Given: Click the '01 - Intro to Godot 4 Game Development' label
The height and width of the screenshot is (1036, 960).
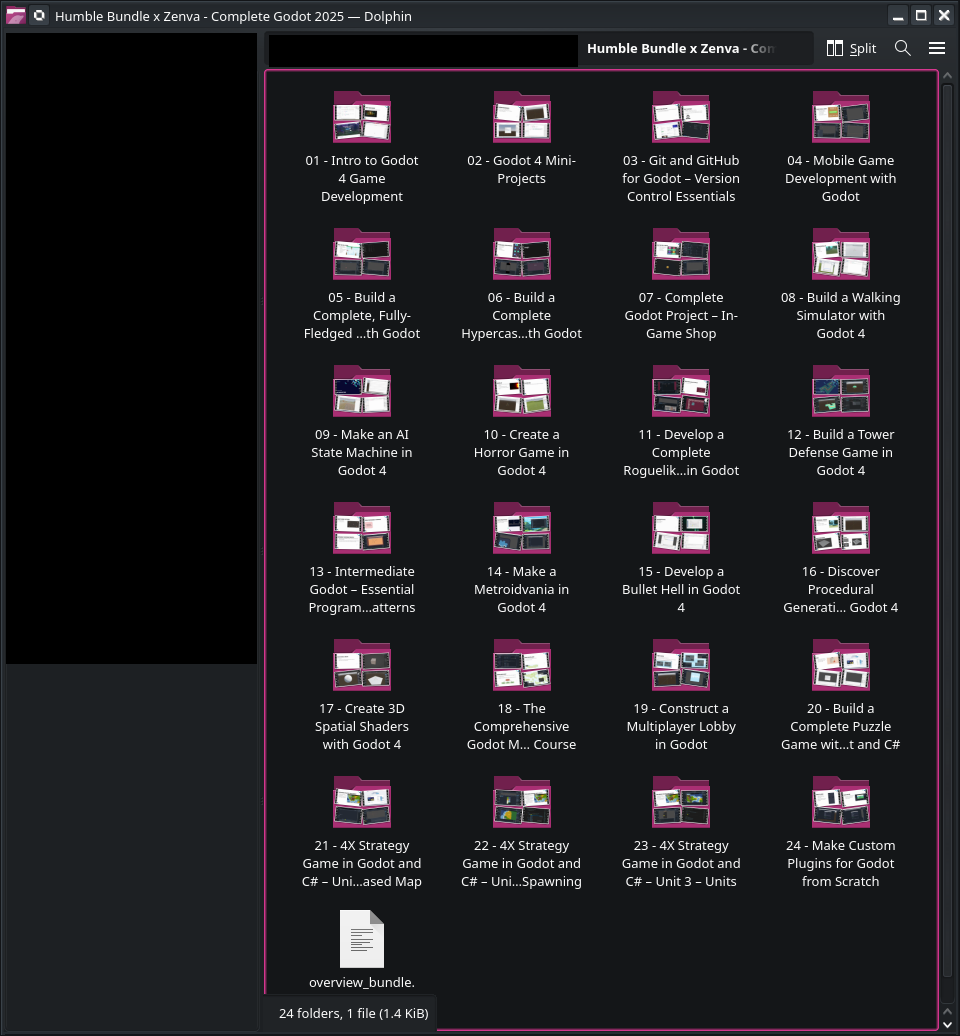Looking at the screenshot, I should tap(361, 178).
